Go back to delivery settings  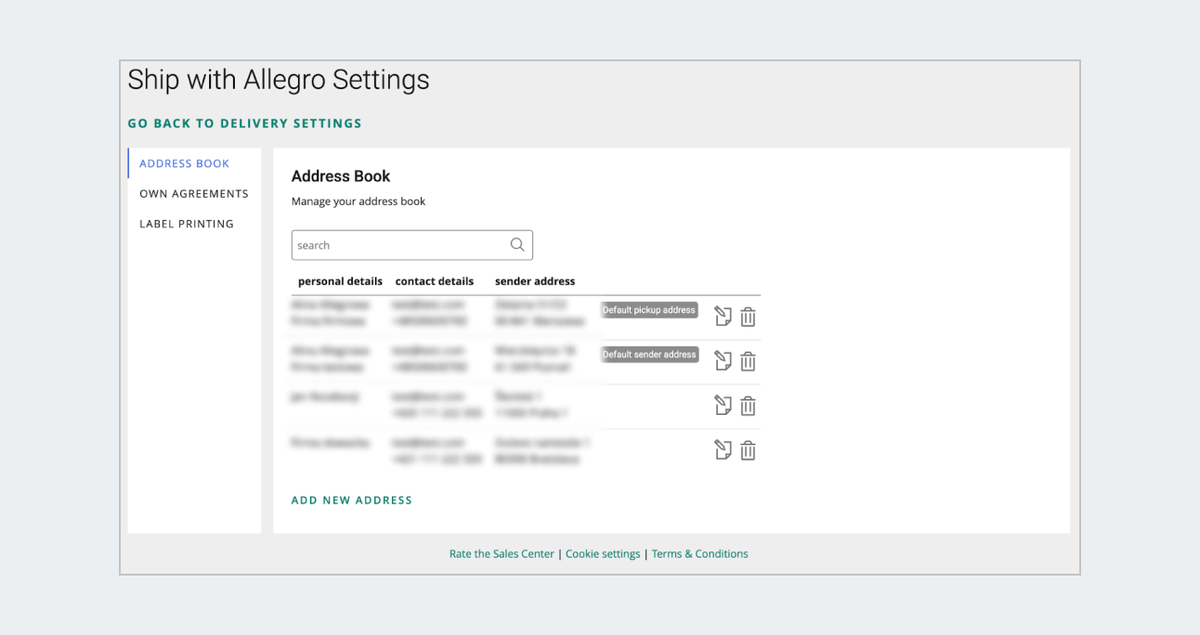pyautogui.click(x=245, y=124)
